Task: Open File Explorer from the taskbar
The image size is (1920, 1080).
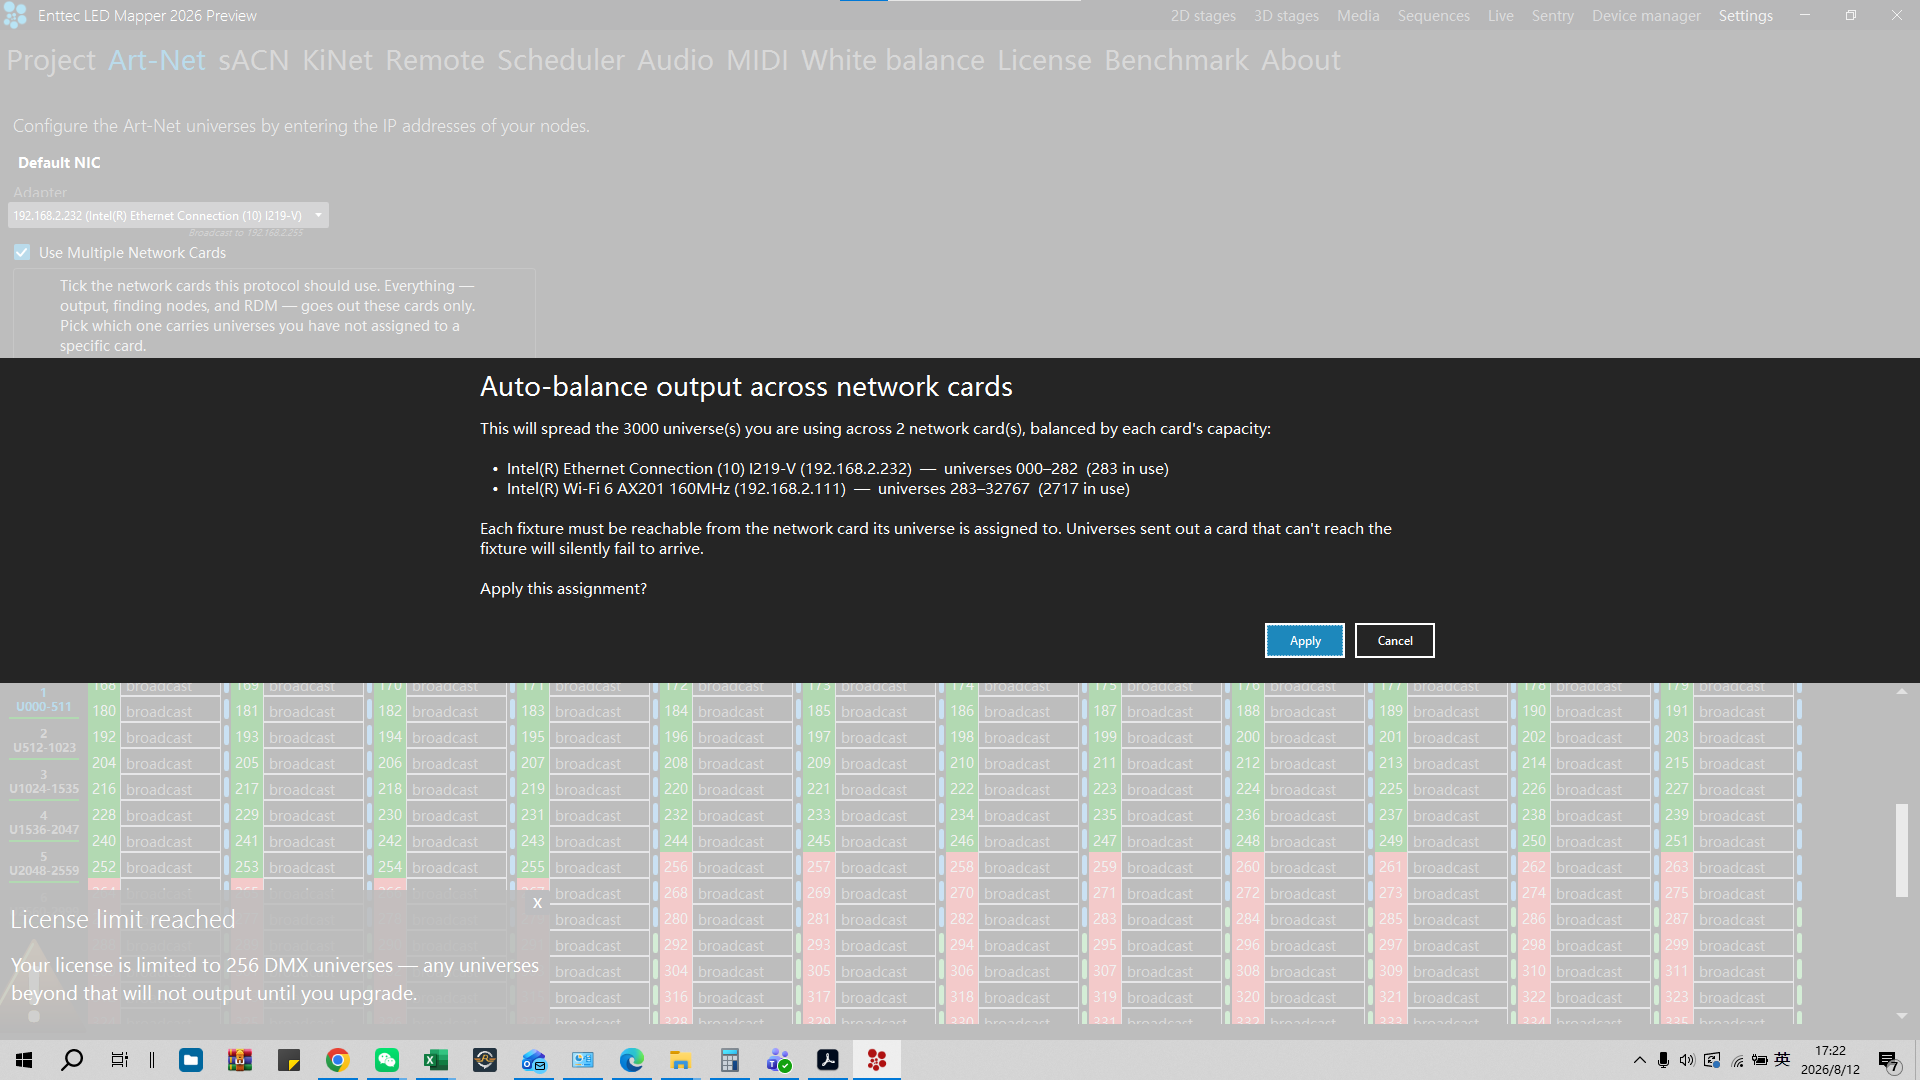Action: click(681, 1060)
